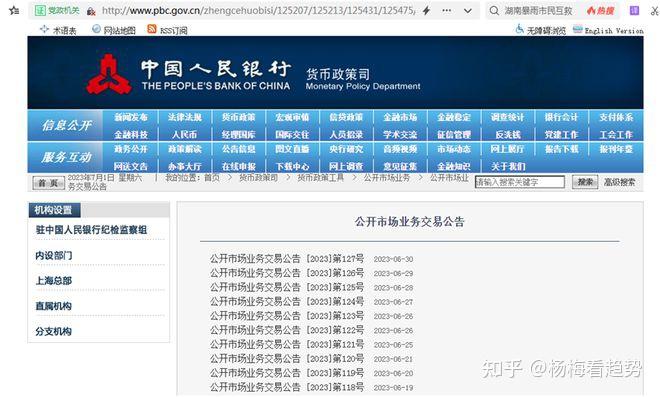This screenshot has width=660, height=397.
Task: Open 分支机构 in the sidebar
Action: tap(53, 331)
